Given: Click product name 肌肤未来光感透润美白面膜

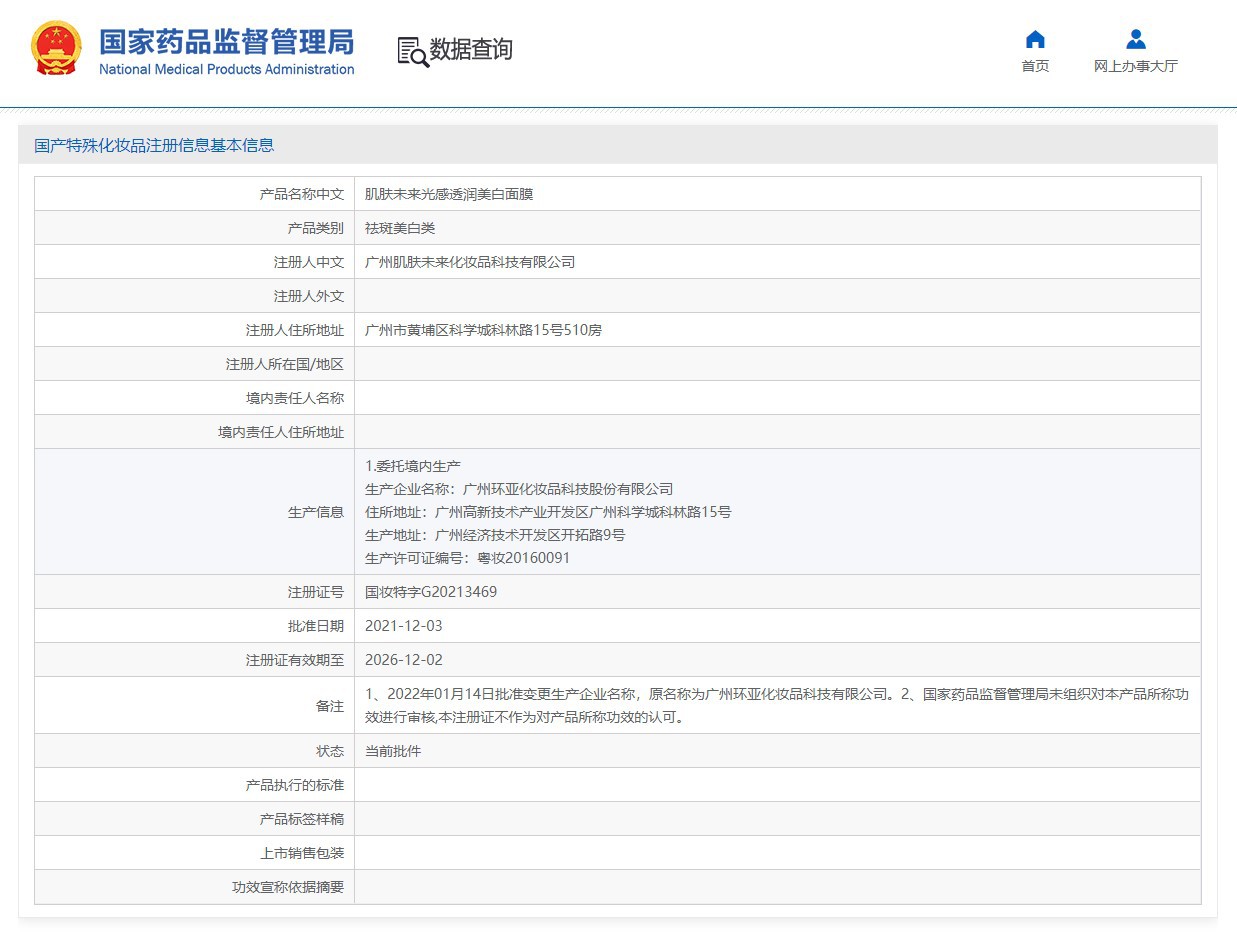Looking at the screenshot, I should (x=449, y=194).
